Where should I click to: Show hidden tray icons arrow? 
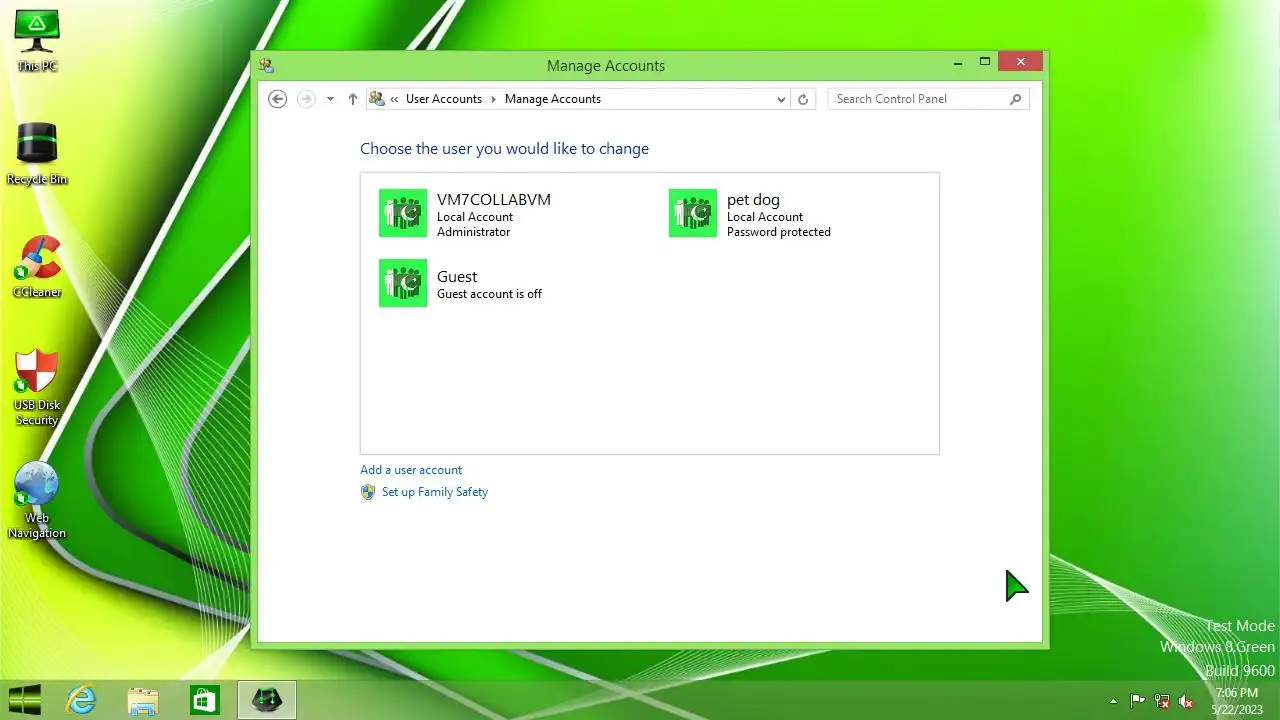(x=1113, y=701)
